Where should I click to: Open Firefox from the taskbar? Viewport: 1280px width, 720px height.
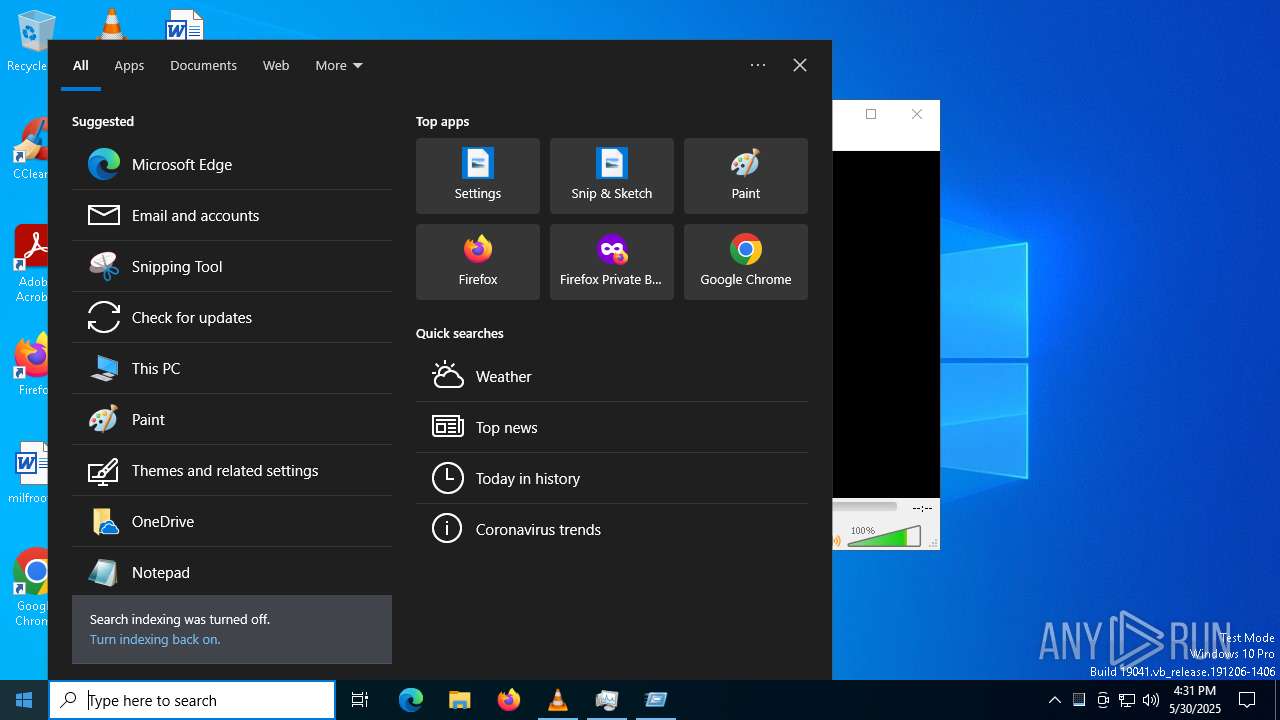coord(509,700)
